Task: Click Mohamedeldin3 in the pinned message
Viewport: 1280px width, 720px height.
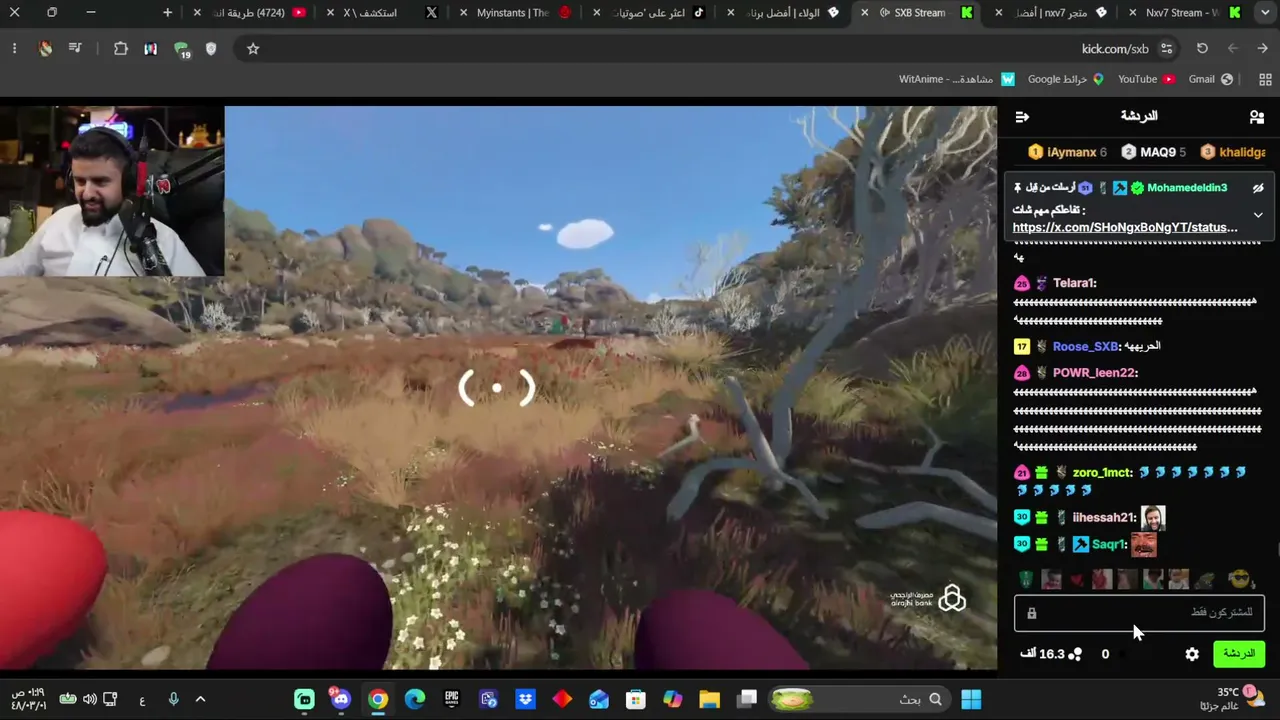Action: [x=1187, y=188]
